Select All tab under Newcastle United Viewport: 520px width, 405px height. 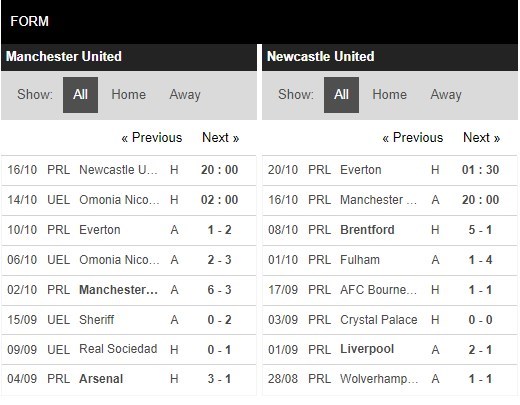[x=341, y=95]
